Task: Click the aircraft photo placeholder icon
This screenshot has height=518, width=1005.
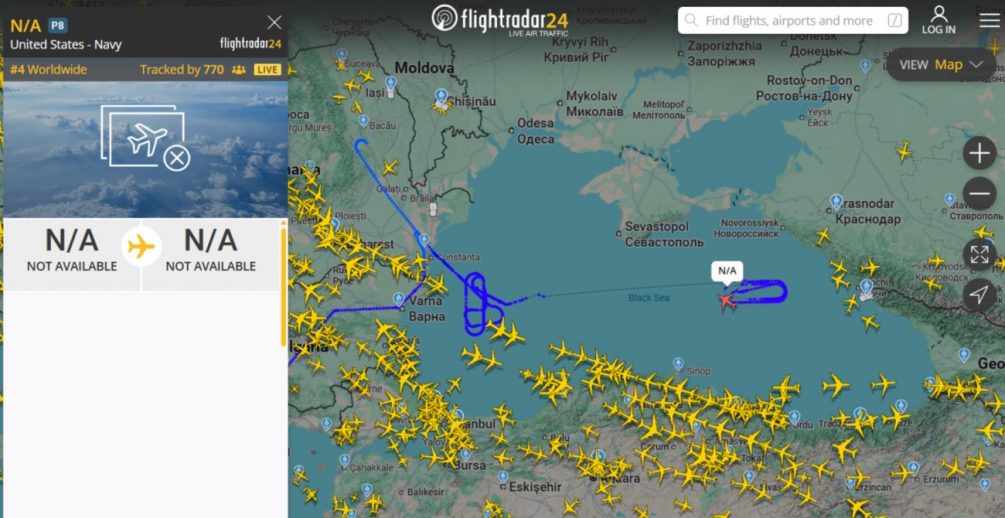Action: click(x=145, y=138)
